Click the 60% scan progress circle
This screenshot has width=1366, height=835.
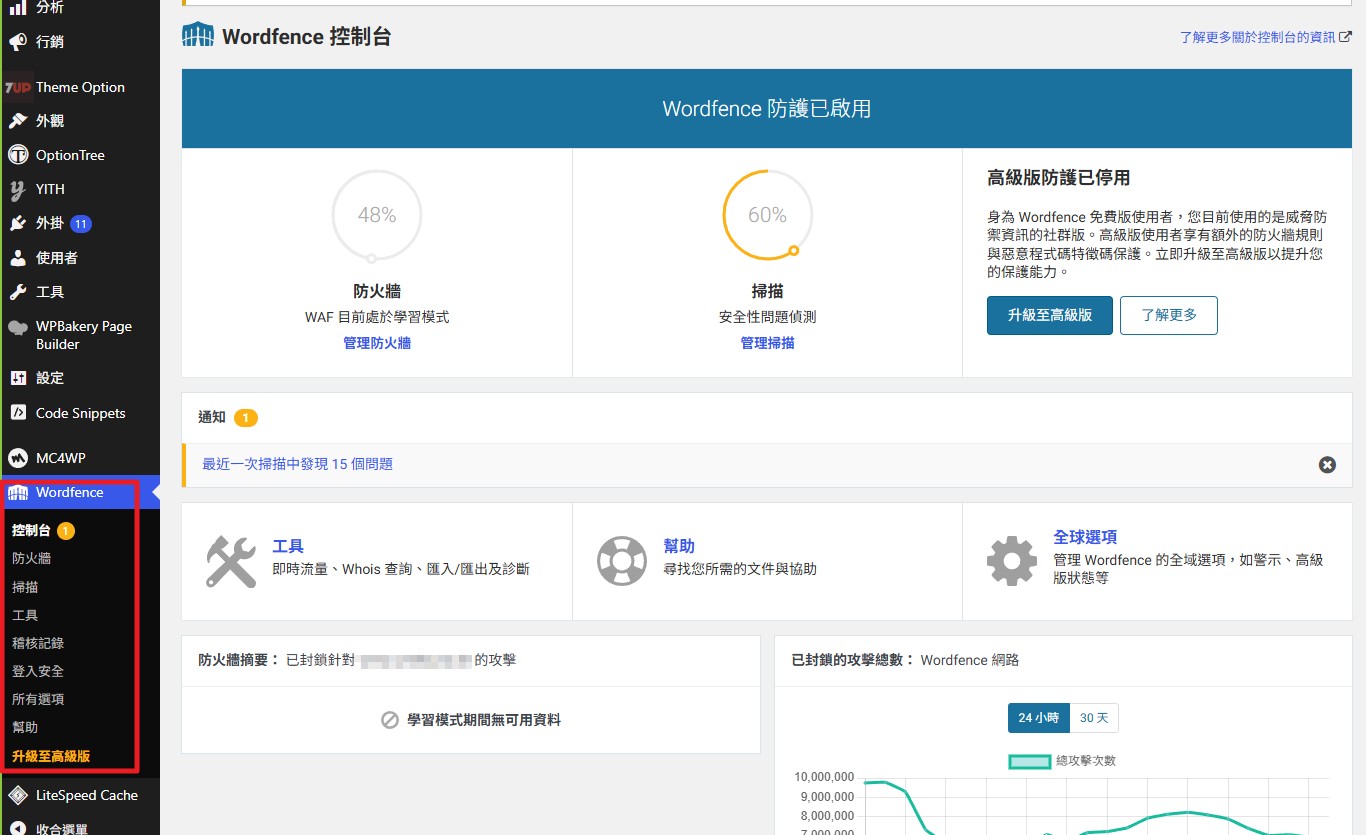click(767, 215)
